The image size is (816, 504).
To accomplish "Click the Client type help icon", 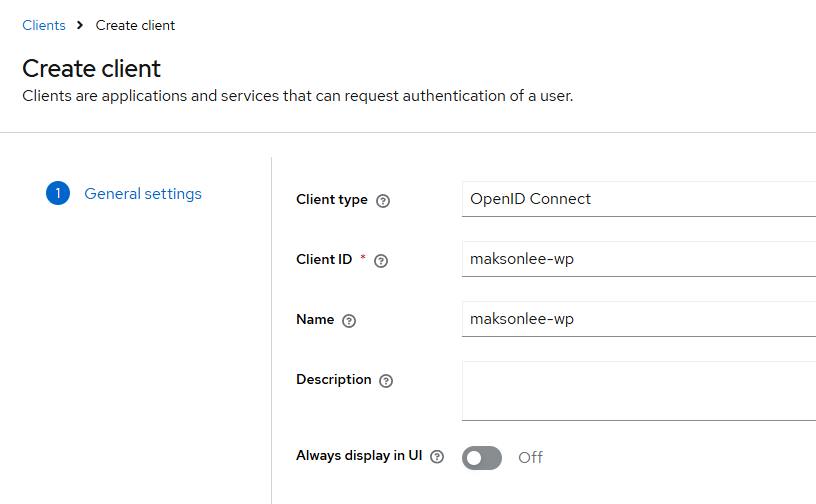I will click(383, 200).
